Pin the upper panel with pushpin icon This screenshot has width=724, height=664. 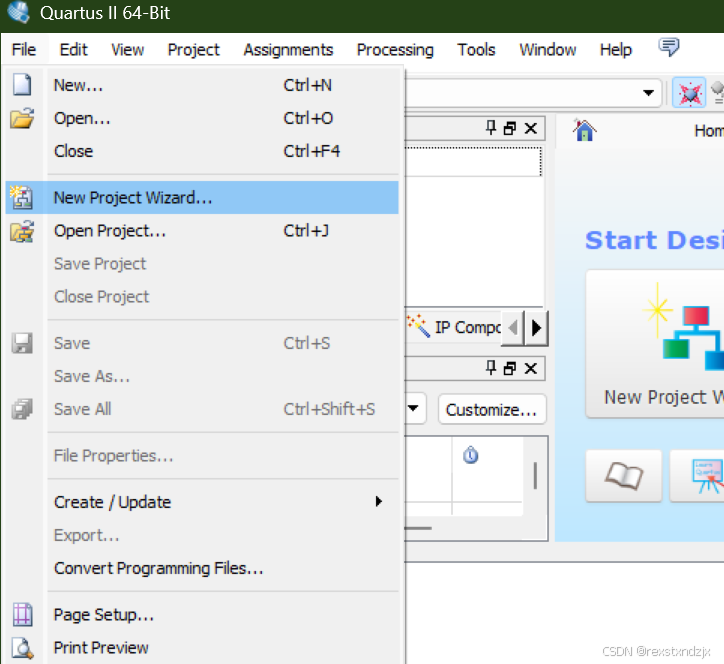[491, 127]
